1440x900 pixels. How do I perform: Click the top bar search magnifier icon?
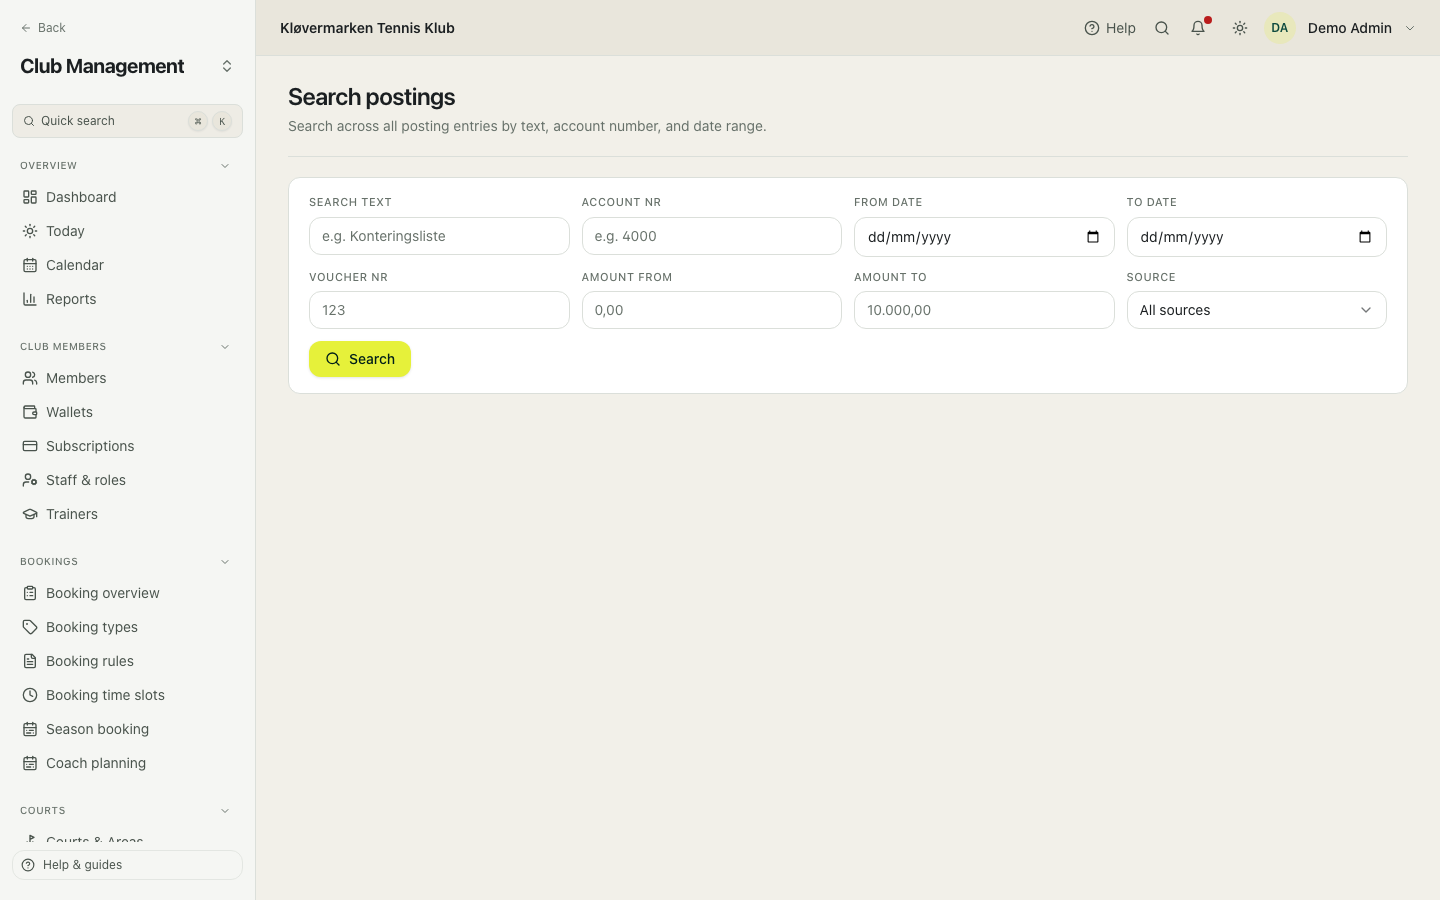(x=1162, y=28)
